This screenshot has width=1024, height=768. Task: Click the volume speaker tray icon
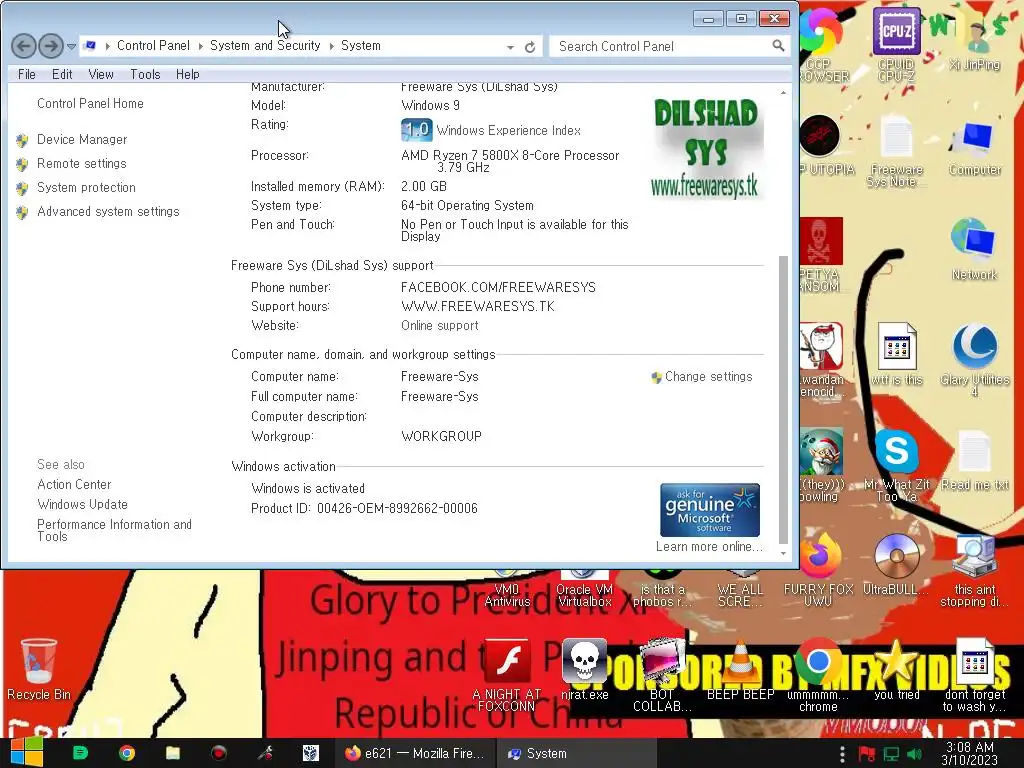pyautogui.click(x=914, y=754)
